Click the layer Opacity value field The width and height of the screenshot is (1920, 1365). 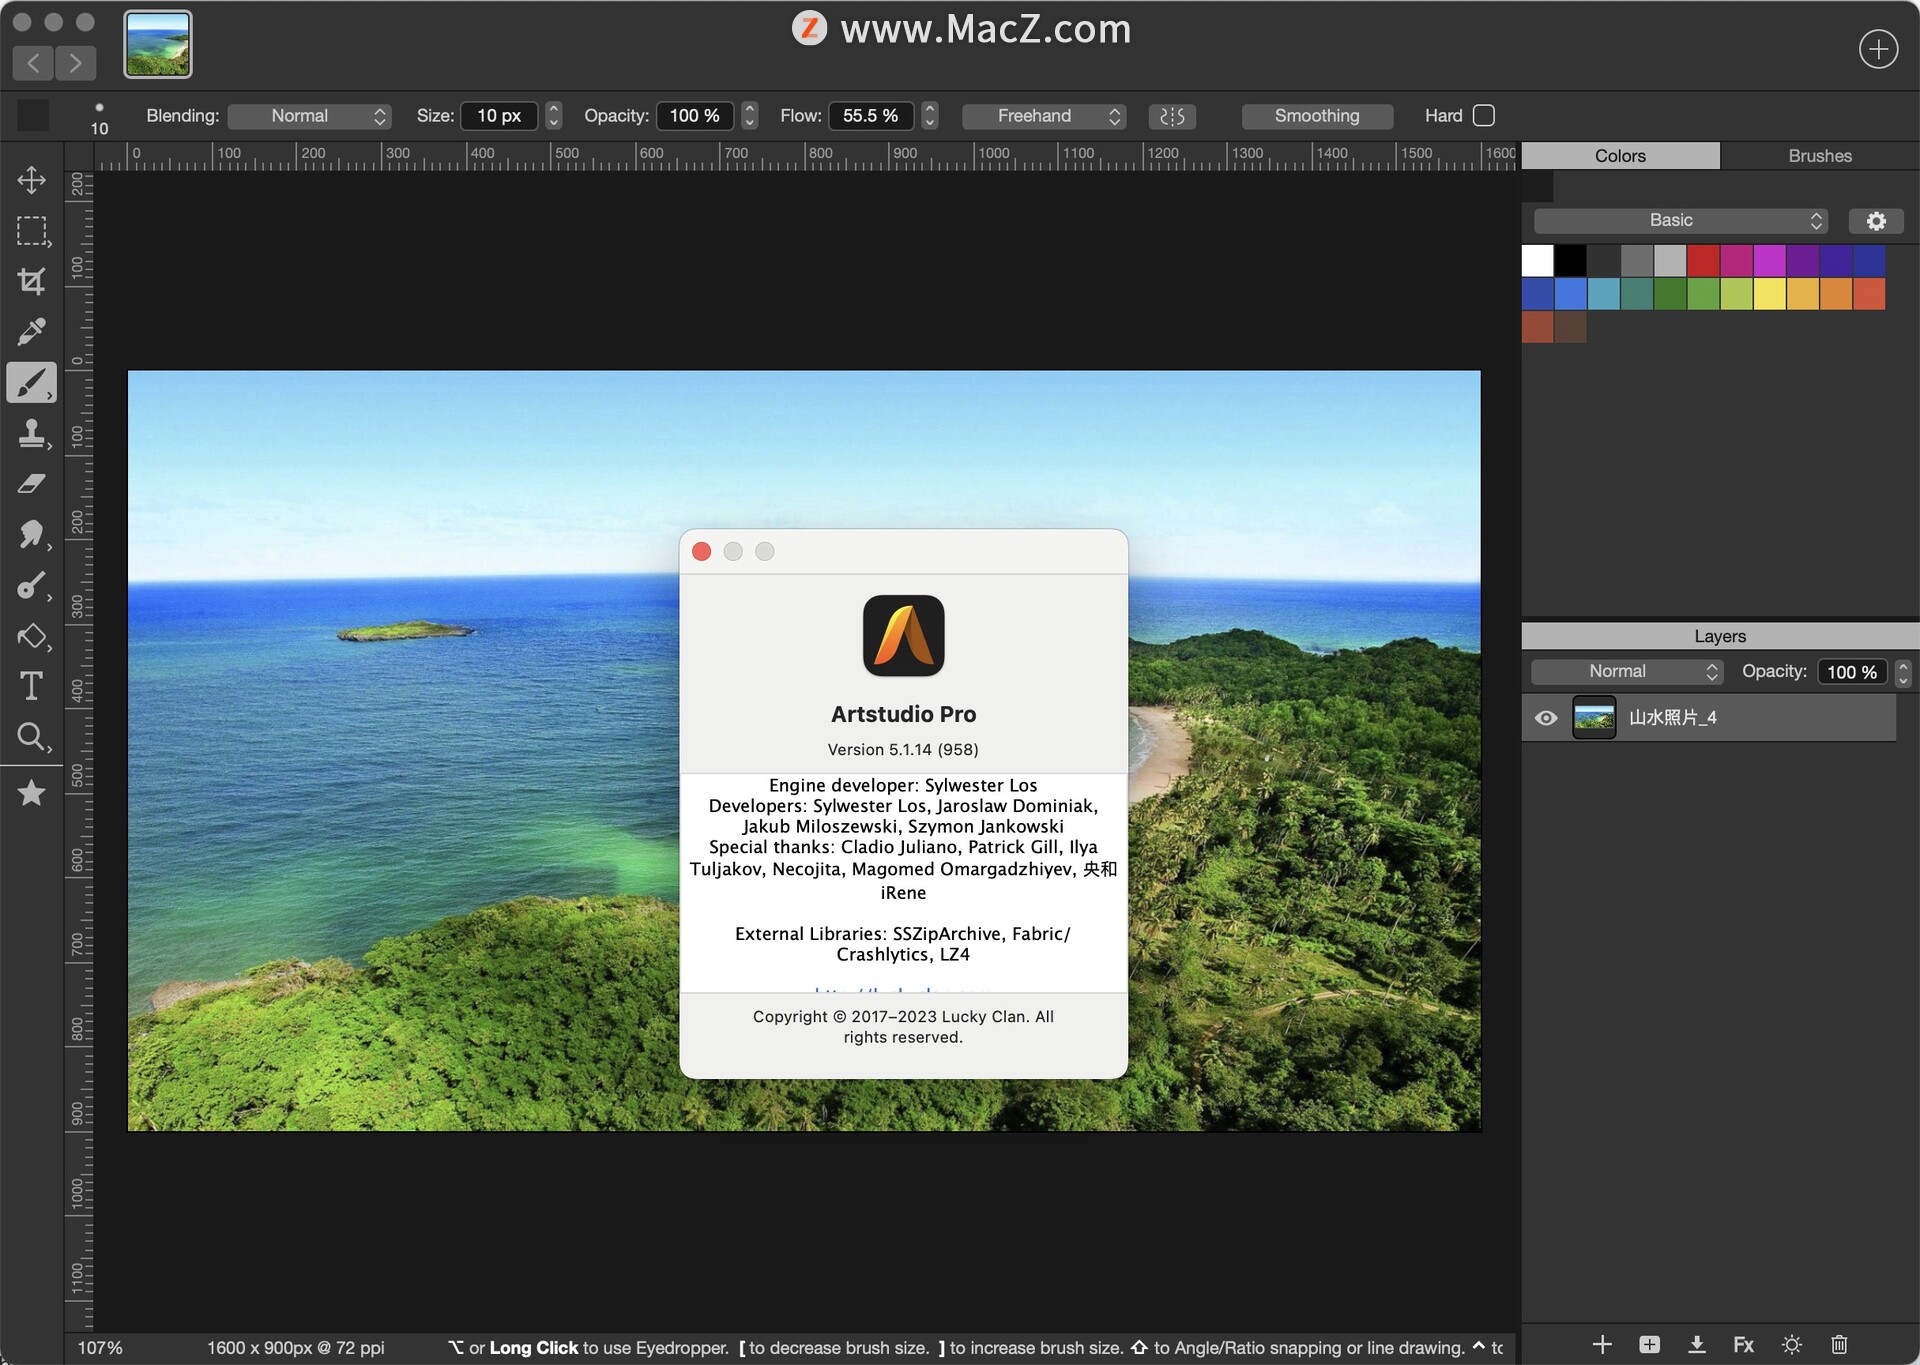click(x=1853, y=672)
